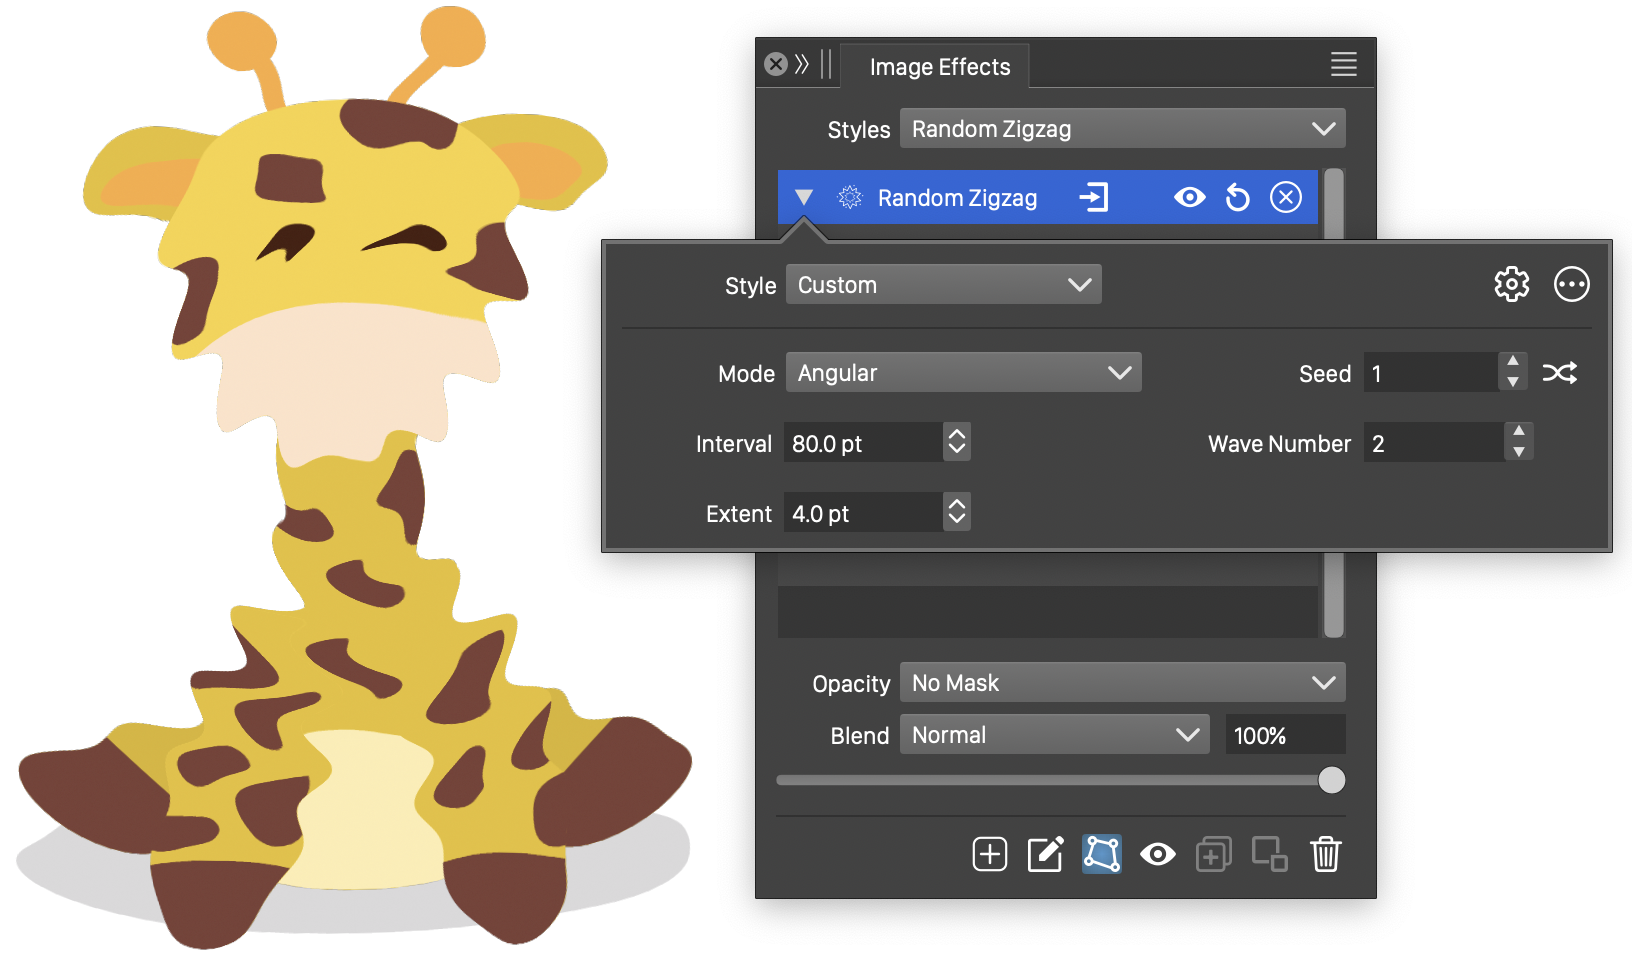Viewport: 1632px width, 954px height.
Task: Open the Styles dropdown showing Random Zigzag
Action: coord(1122,129)
